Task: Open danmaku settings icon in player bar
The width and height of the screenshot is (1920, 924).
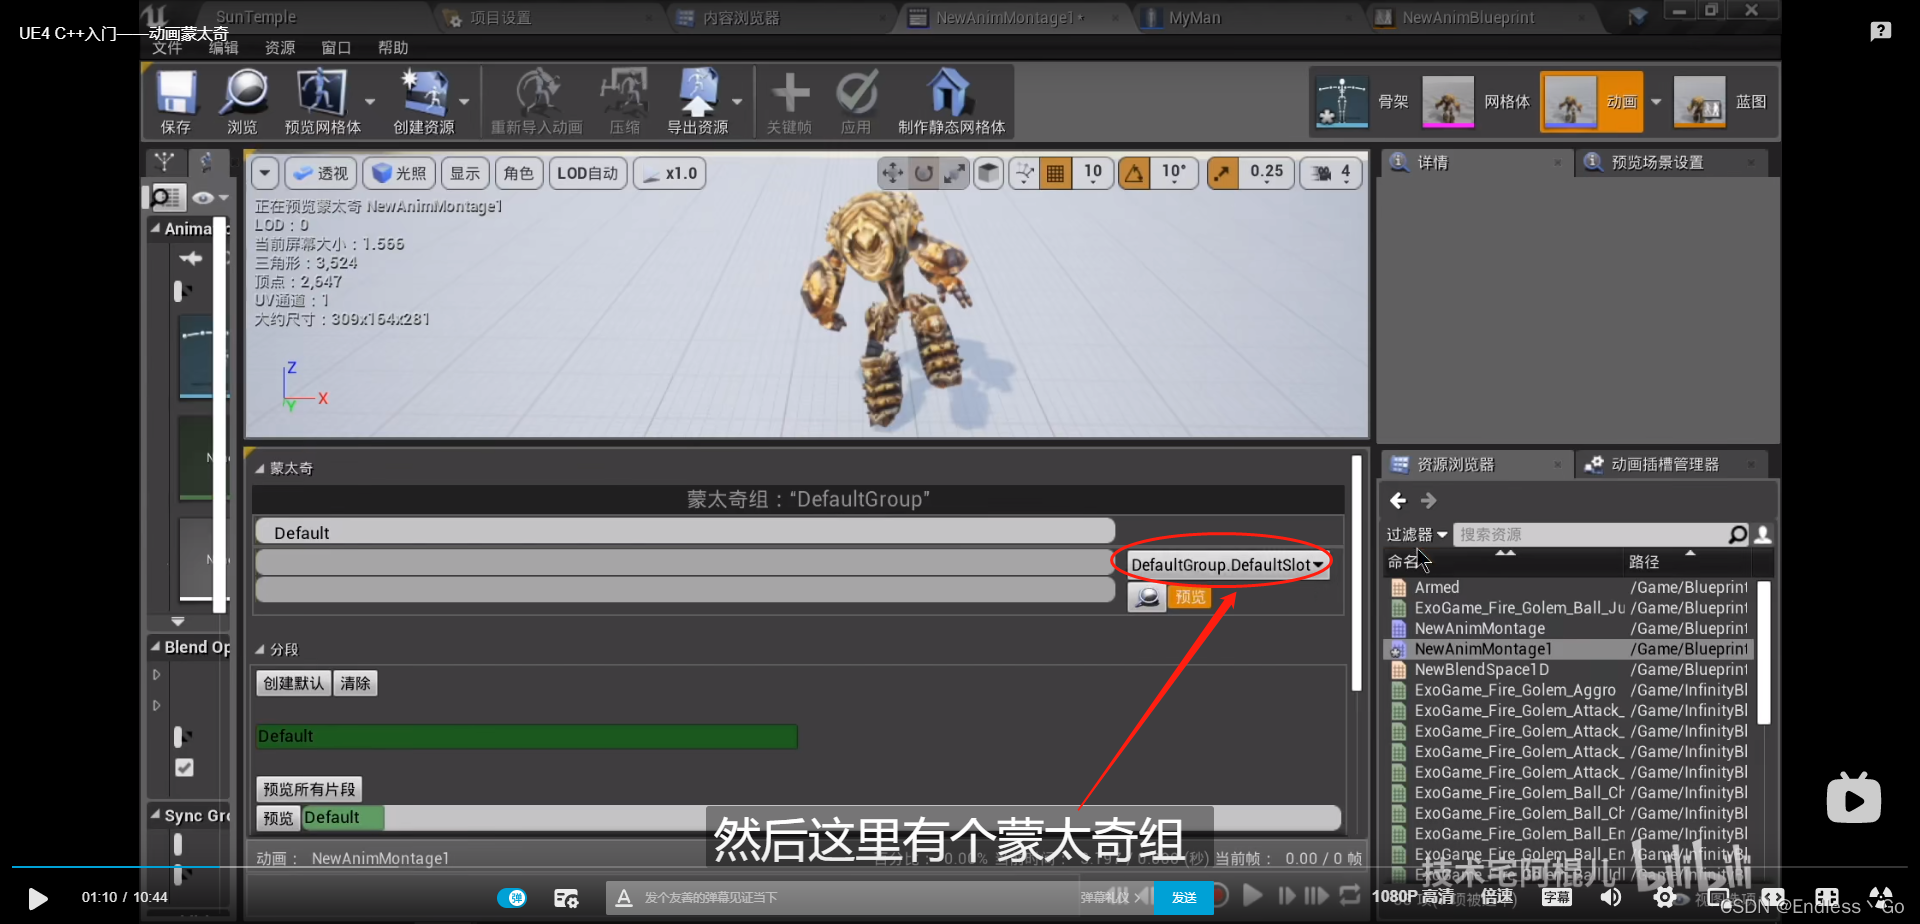Action: point(566,898)
